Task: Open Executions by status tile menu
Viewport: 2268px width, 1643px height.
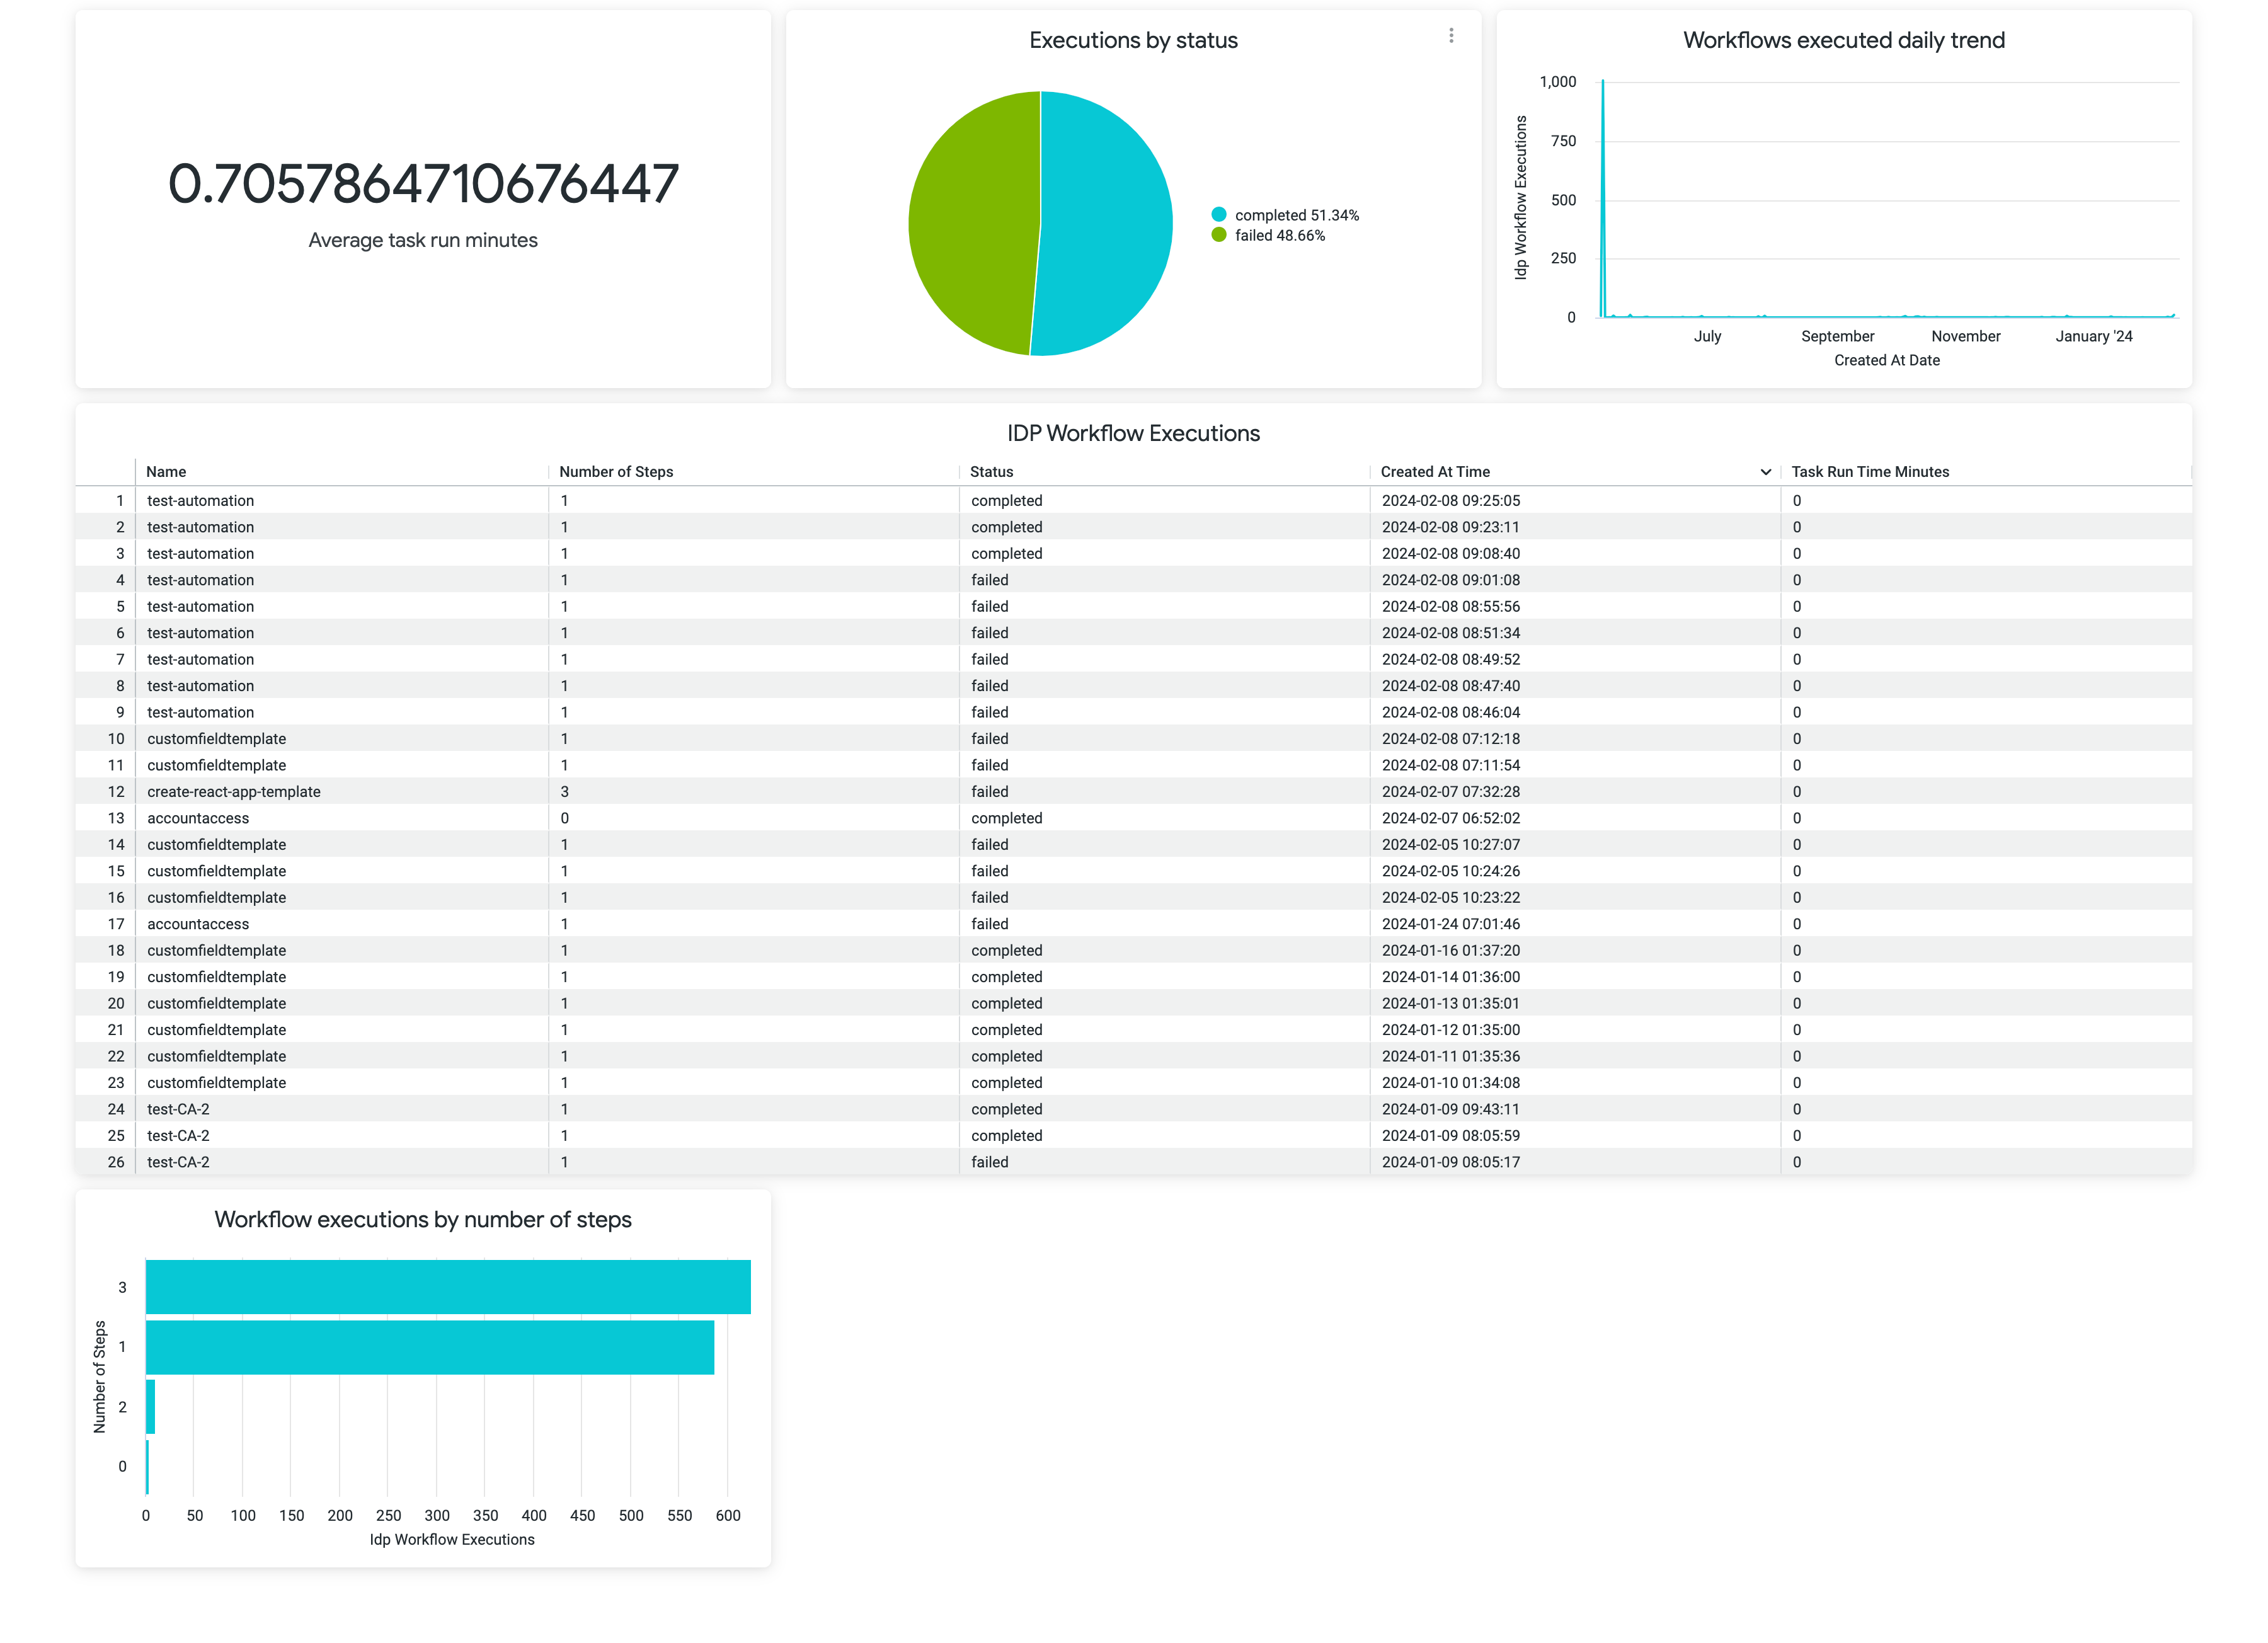Action: click(1451, 36)
